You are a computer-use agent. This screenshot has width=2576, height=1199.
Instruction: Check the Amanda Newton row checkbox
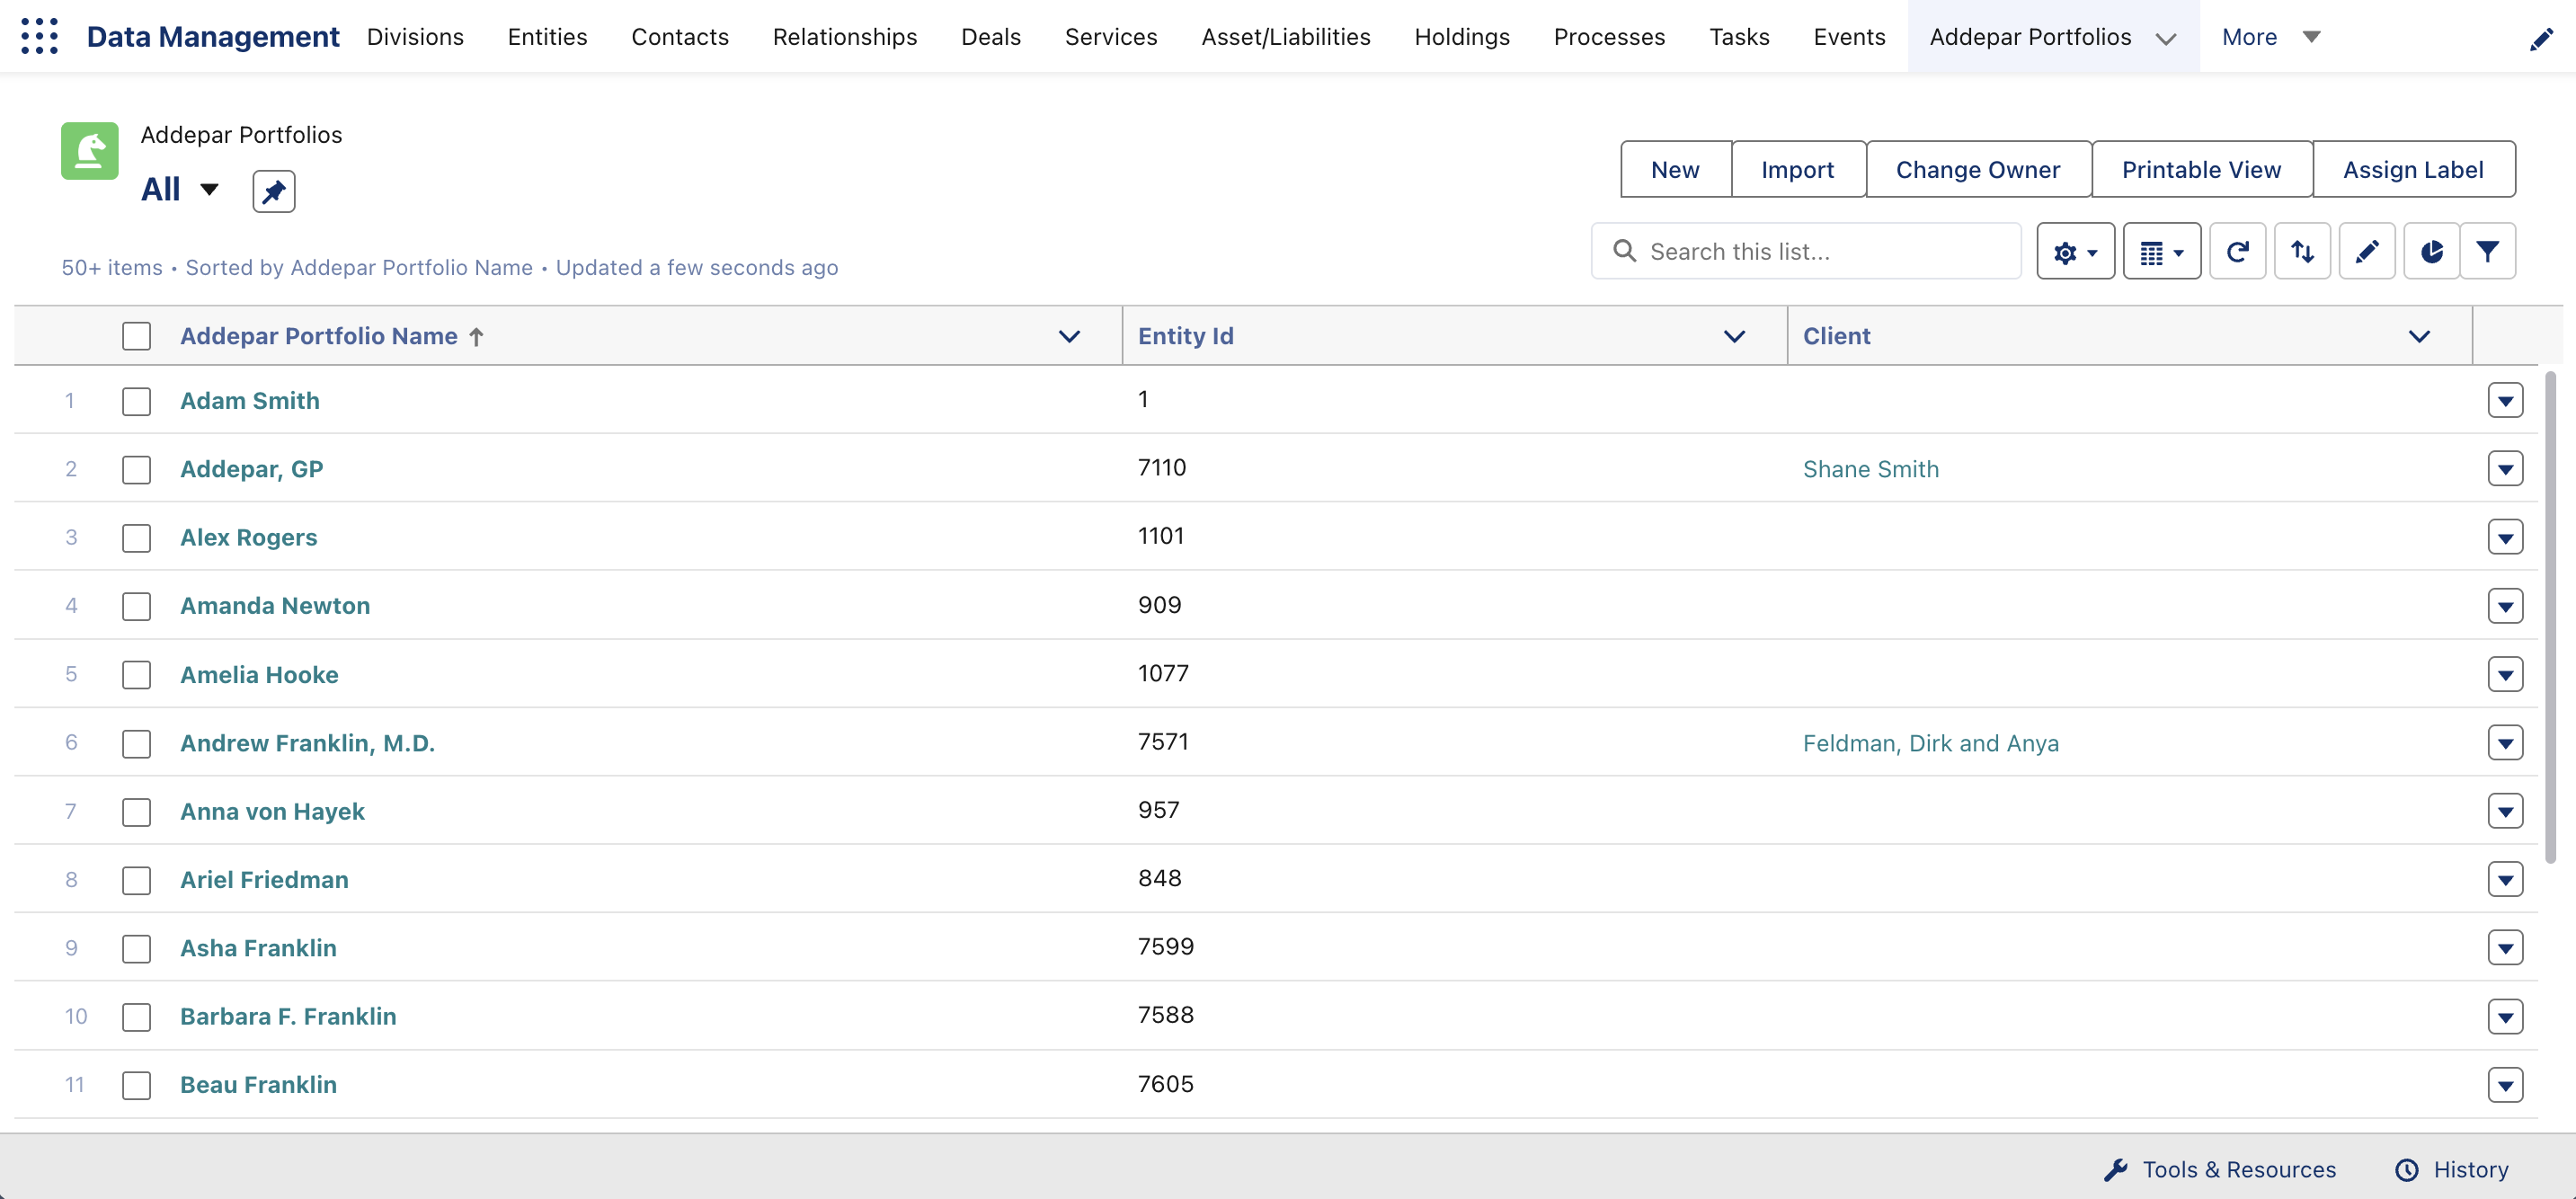point(137,606)
